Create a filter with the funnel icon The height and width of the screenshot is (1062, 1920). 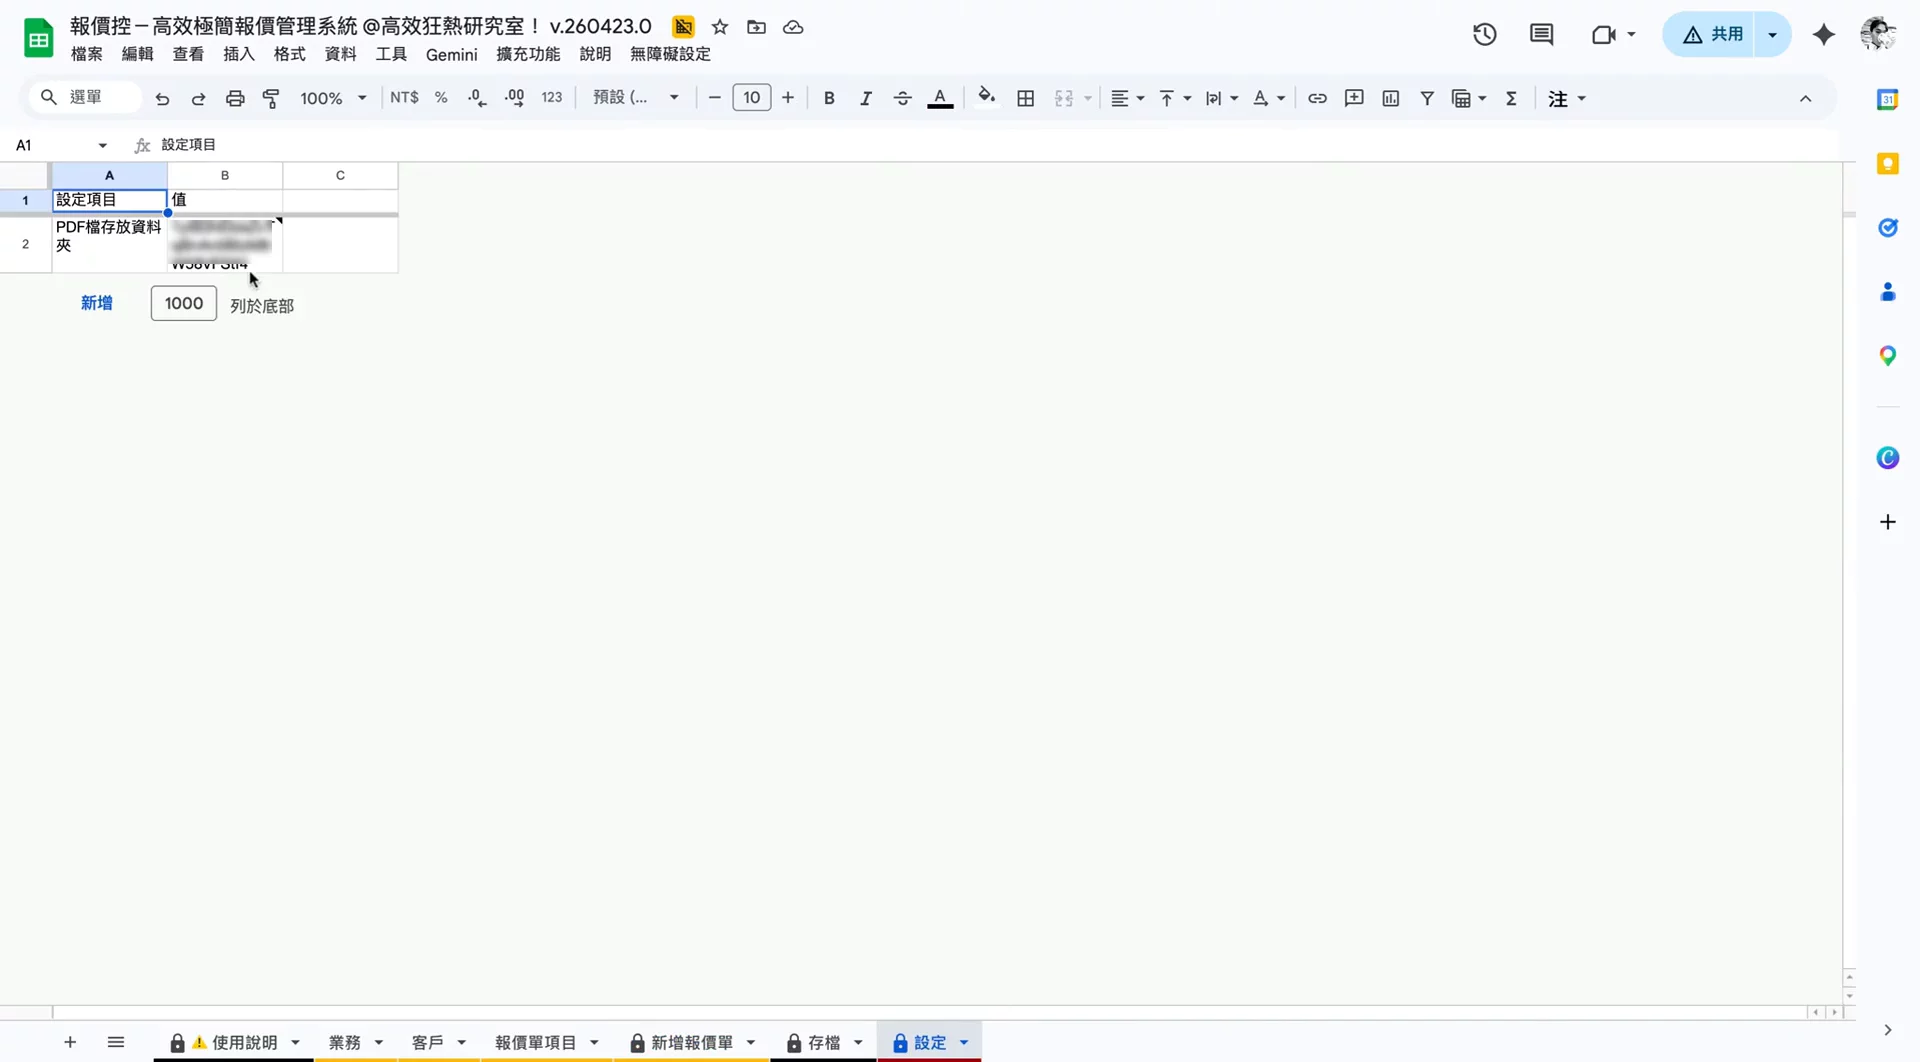1427,98
